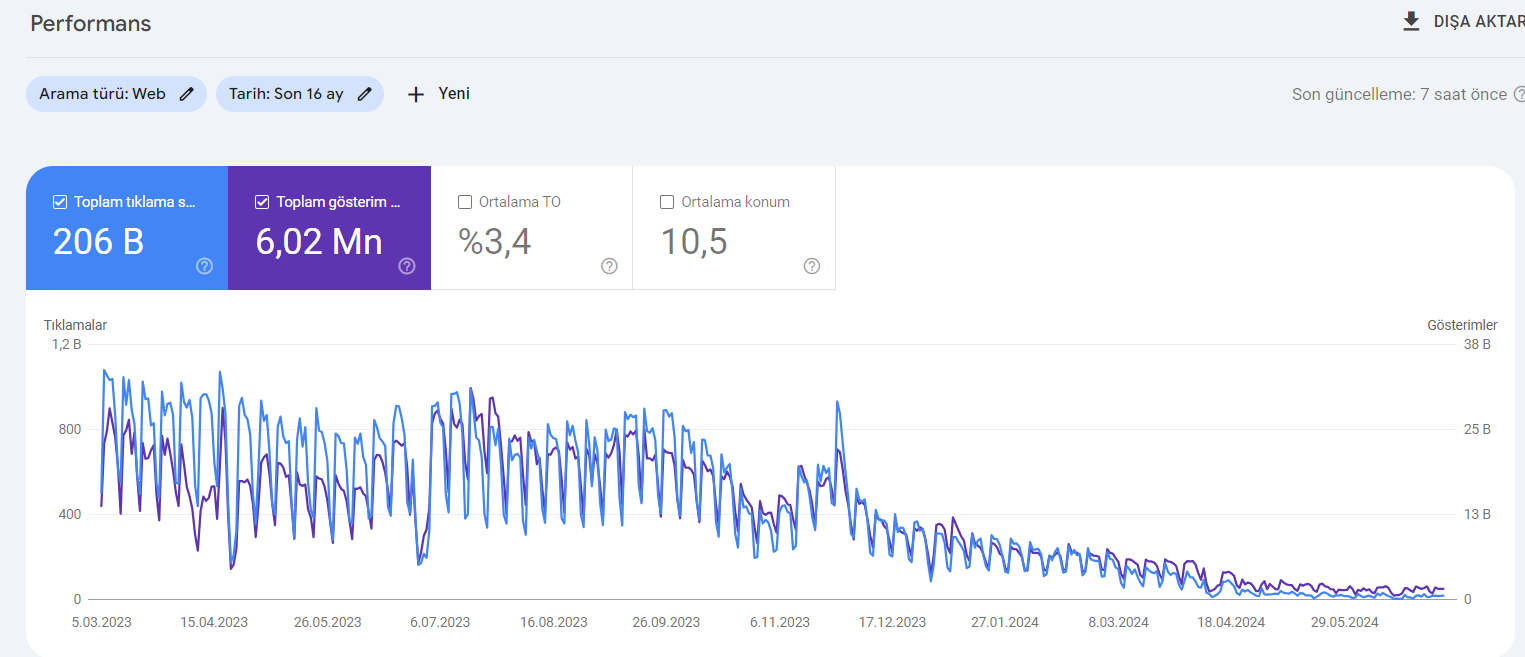Click the download icon beside DIŞA AKTAR
1525x657 pixels.
[x=1411, y=22]
